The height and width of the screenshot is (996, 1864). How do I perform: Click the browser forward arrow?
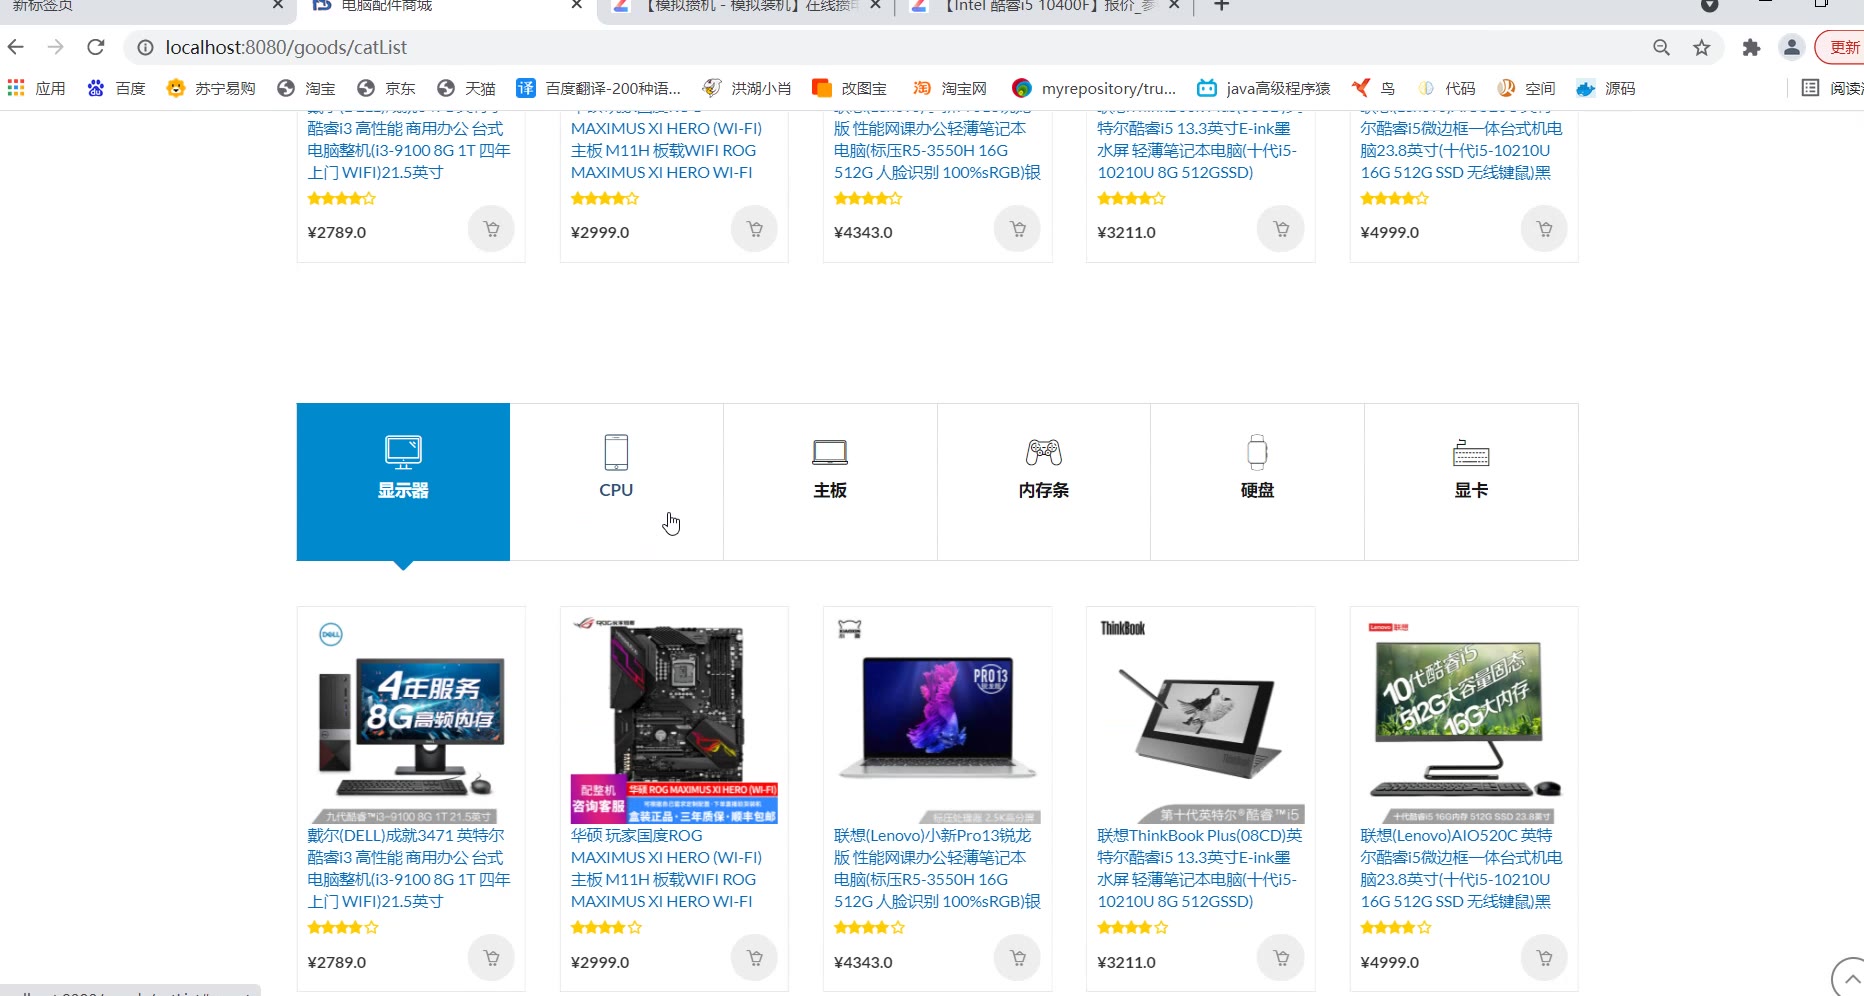pos(56,47)
